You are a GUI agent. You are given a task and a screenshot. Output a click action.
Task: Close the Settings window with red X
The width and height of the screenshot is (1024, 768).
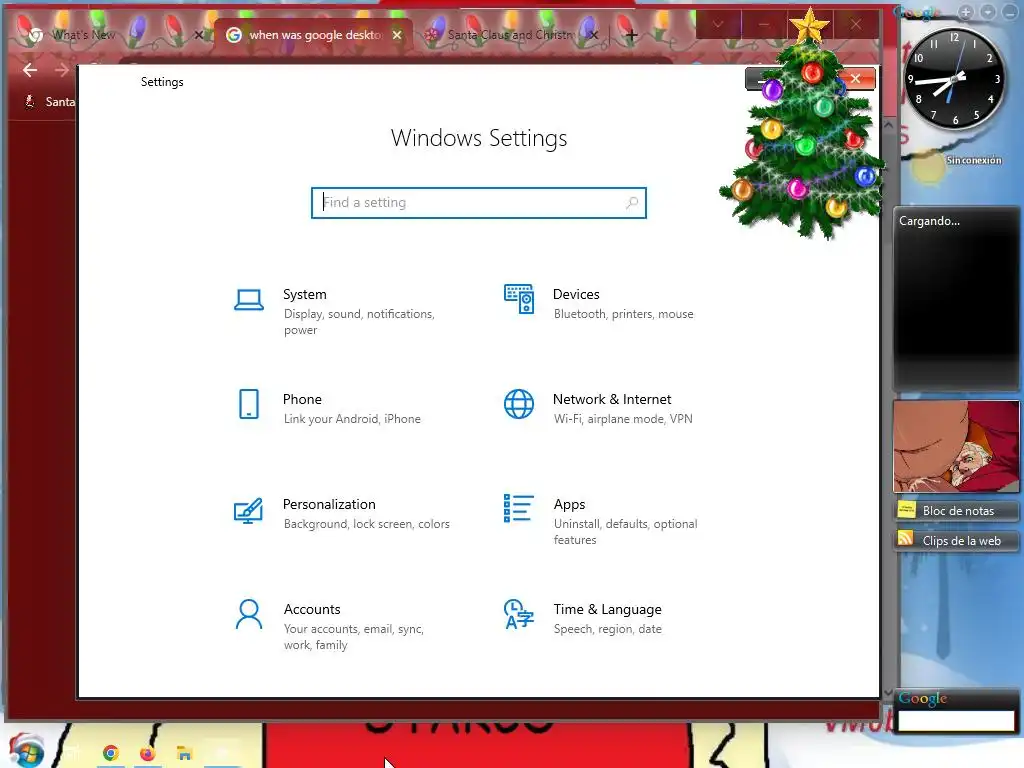click(x=856, y=78)
